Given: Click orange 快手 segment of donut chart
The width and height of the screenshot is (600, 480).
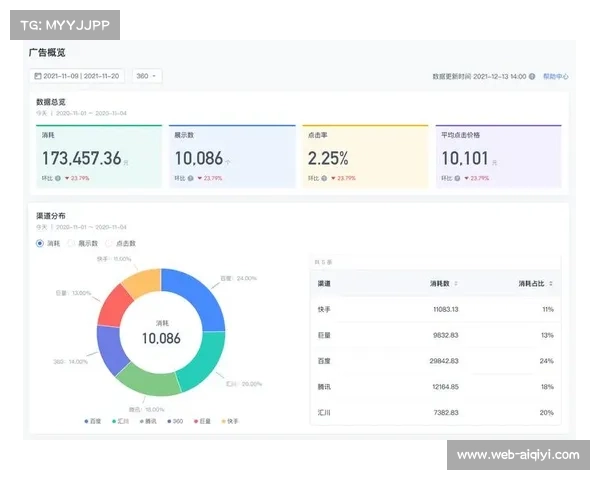Looking at the screenshot, I should (143, 281).
